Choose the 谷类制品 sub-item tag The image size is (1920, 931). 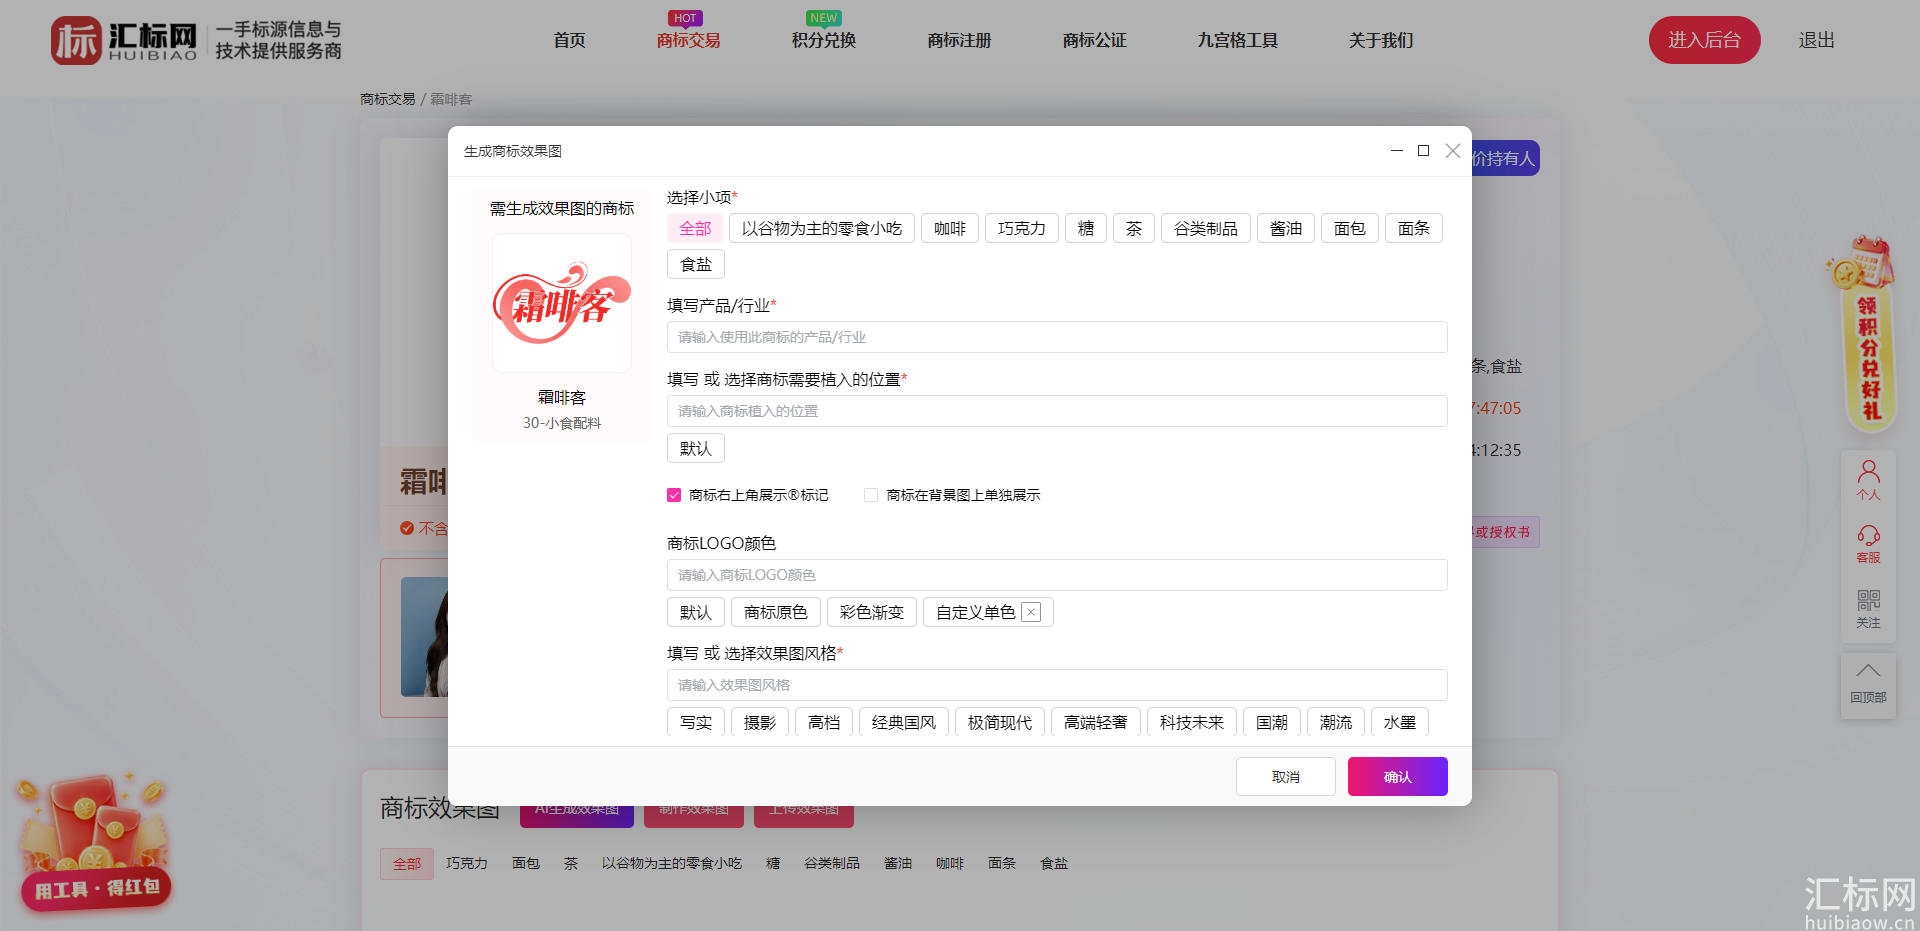coord(1206,228)
